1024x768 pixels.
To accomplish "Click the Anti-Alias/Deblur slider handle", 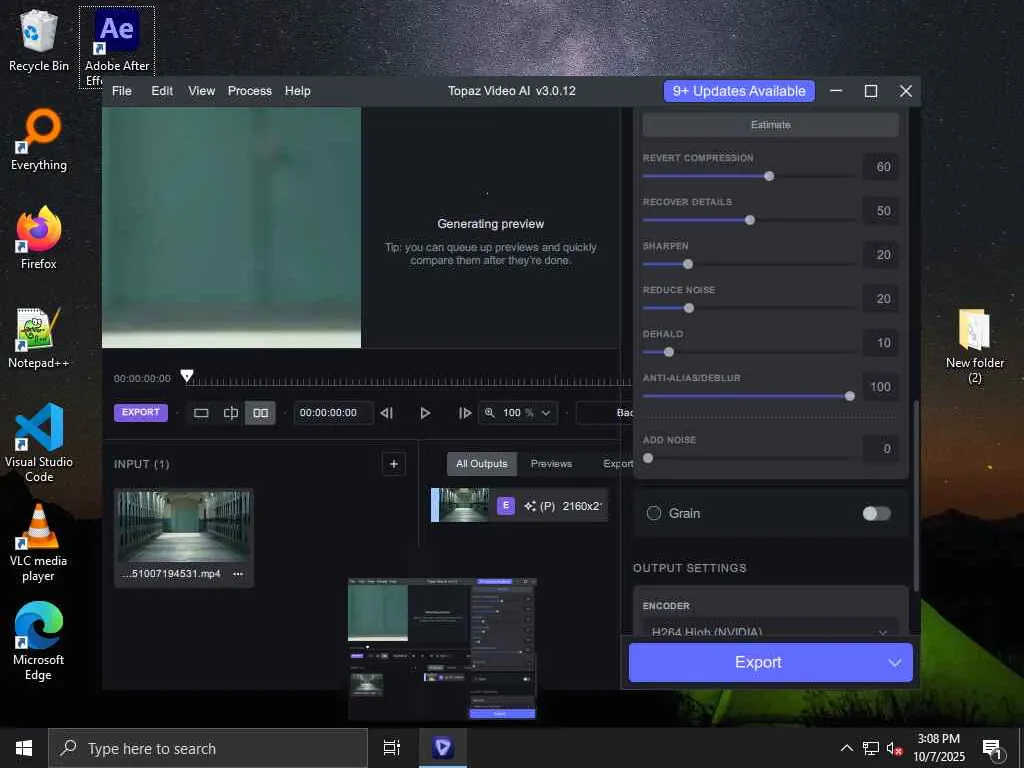I will (850, 396).
